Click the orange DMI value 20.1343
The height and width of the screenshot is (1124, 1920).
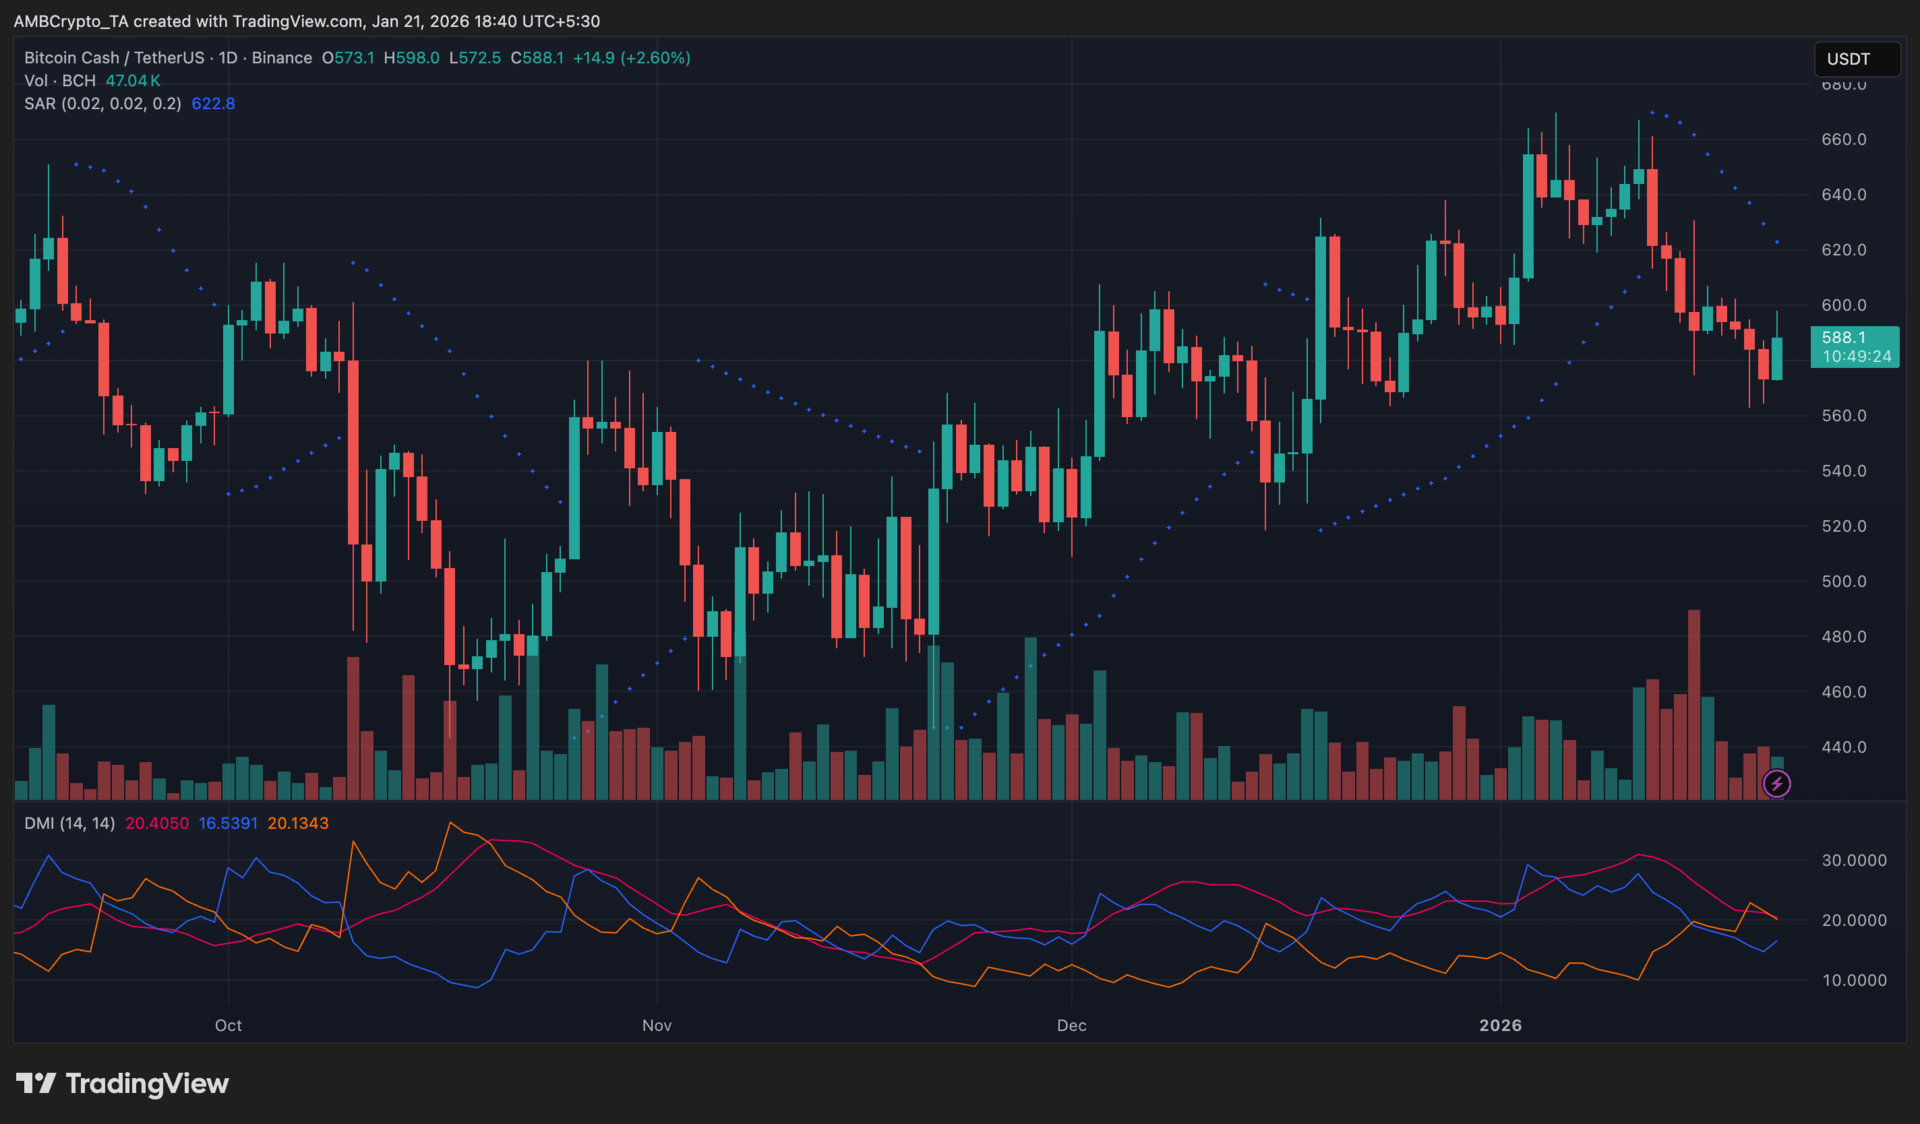[298, 823]
